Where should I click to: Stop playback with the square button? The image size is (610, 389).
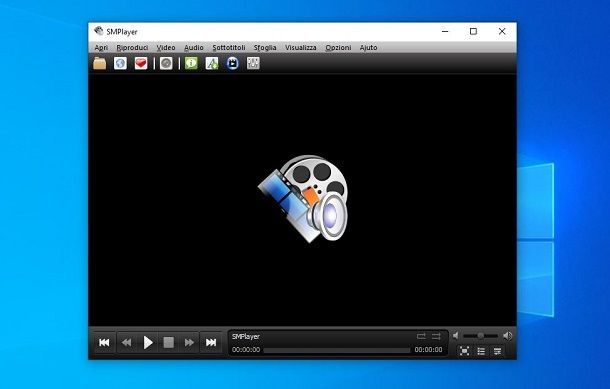[168, 342]
